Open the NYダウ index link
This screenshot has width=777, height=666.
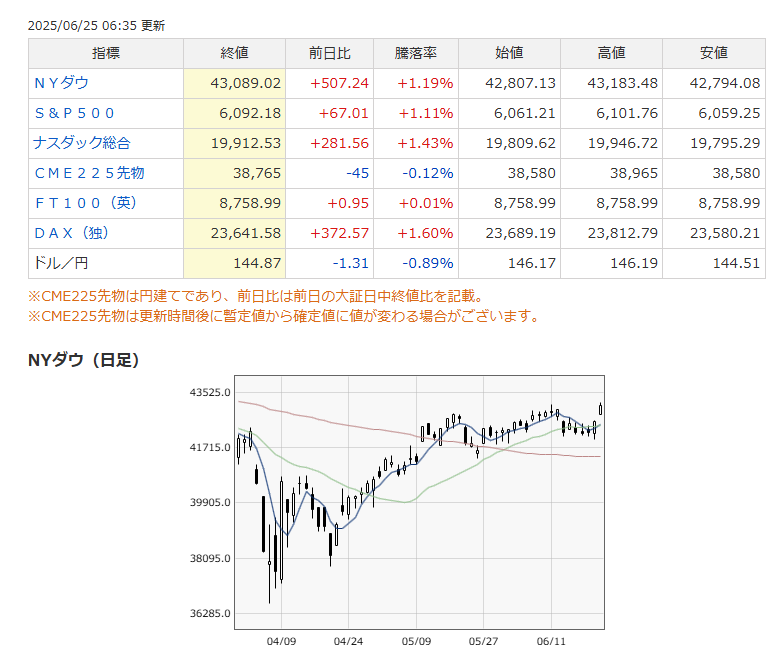click(61, 83)
